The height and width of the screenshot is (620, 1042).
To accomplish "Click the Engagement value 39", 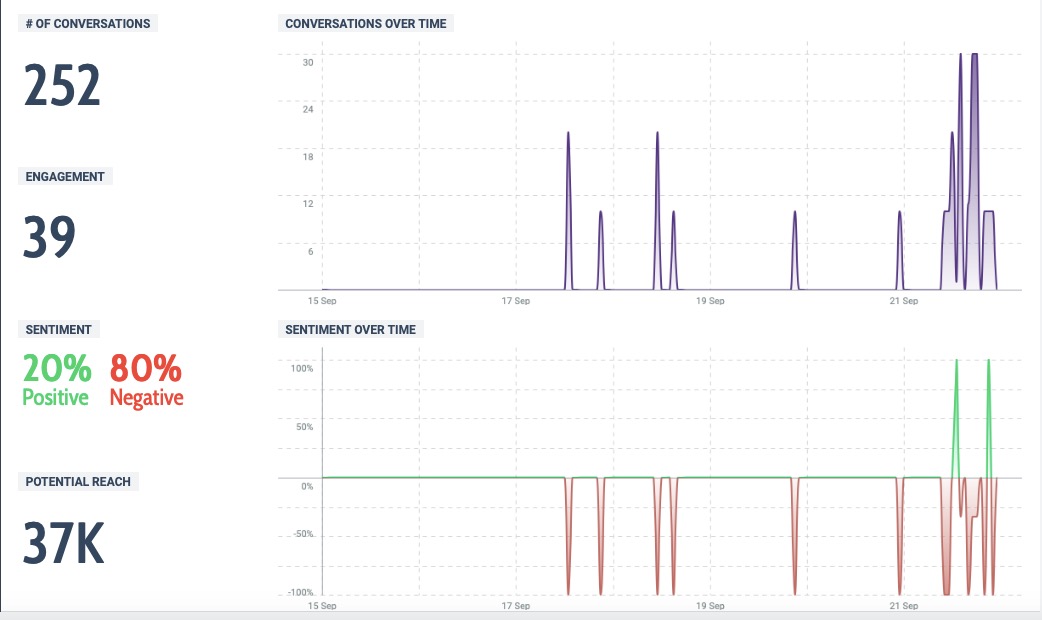I will pyautogui.click(x=50, y=238).
